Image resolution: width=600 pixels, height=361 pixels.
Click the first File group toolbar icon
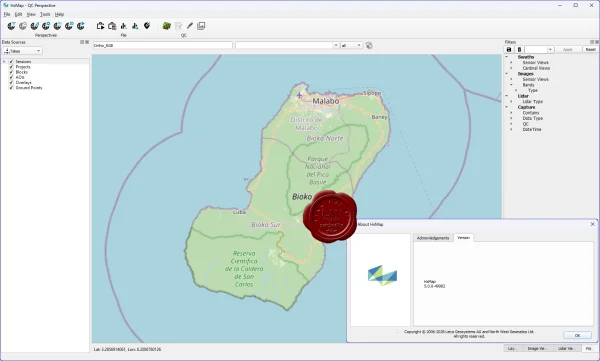pos(101,26)
